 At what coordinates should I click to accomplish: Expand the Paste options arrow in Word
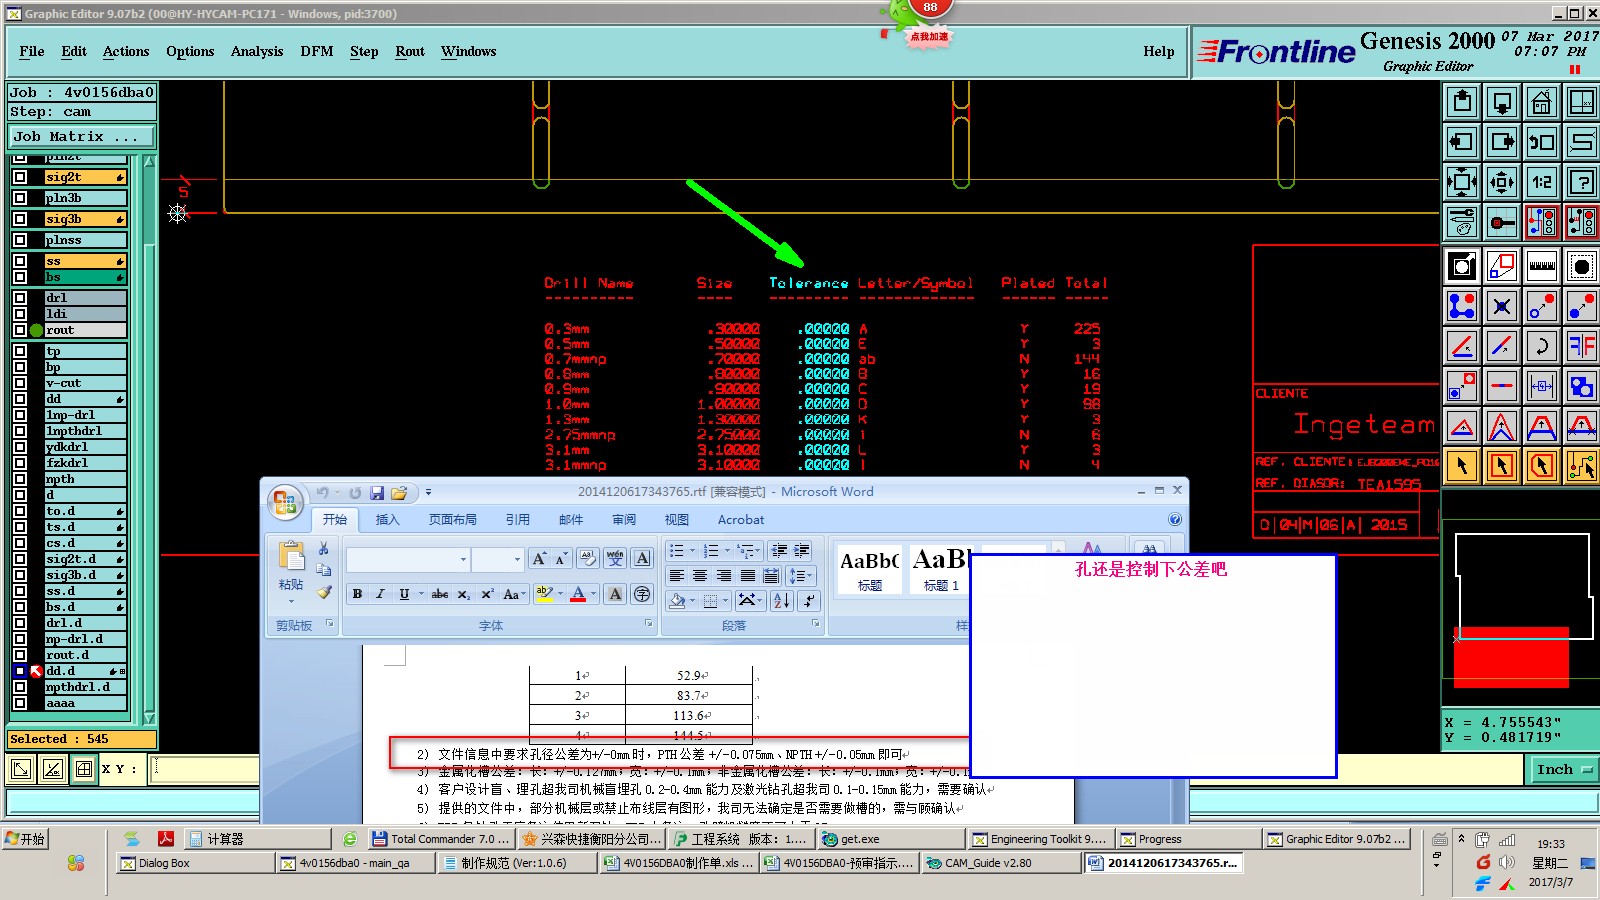point(291,601)
